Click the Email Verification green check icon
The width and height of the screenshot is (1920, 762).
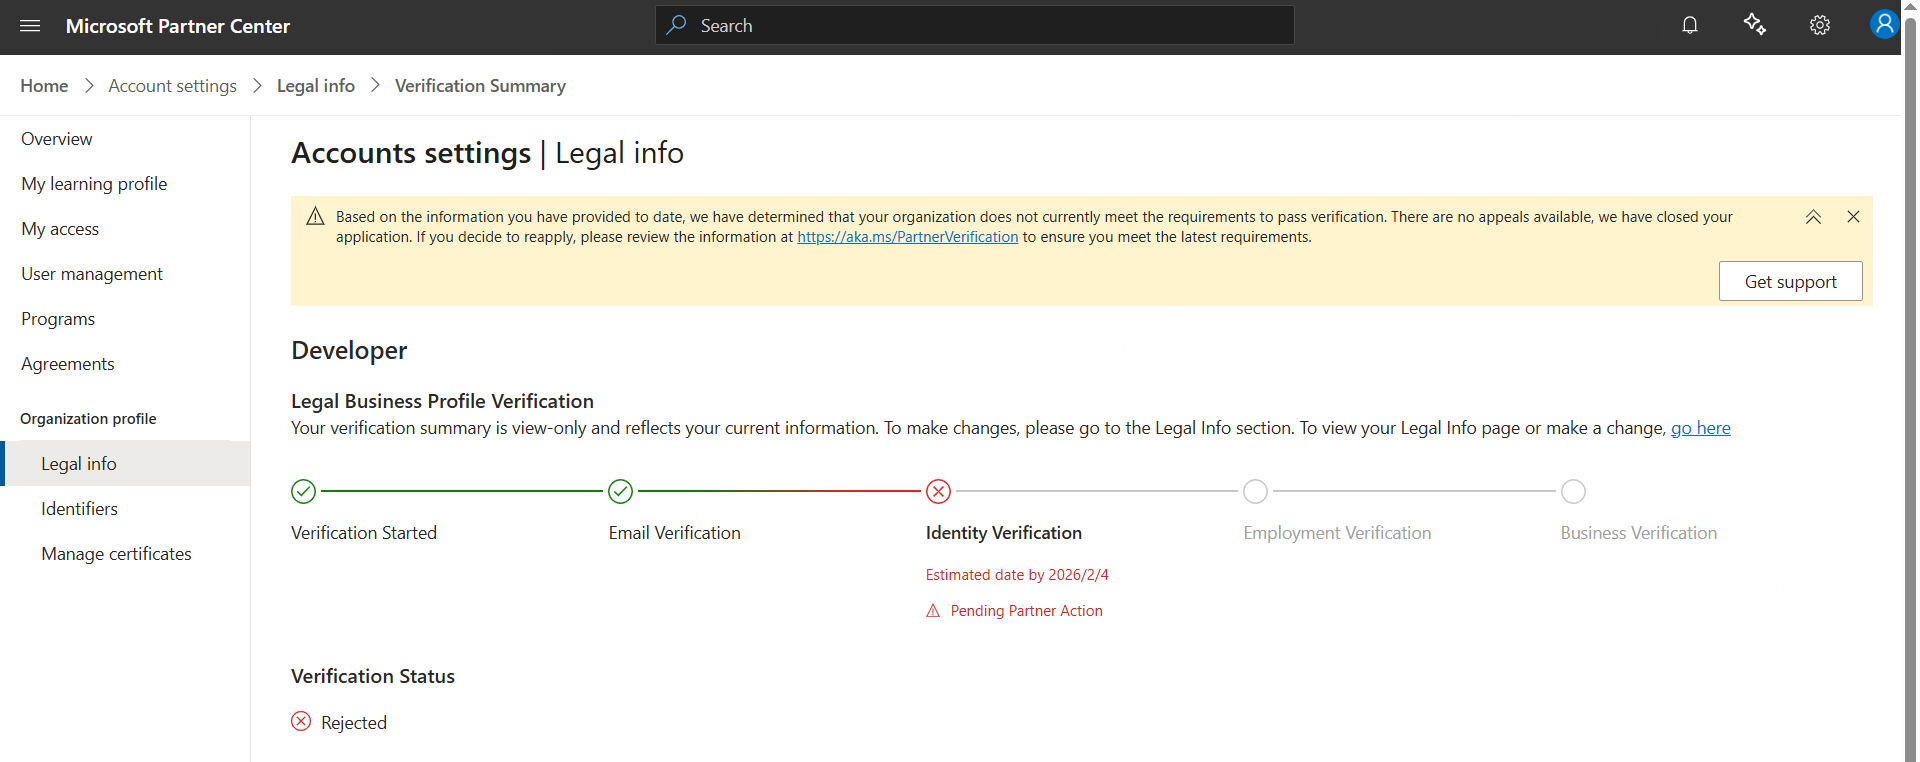click(620, 491)
